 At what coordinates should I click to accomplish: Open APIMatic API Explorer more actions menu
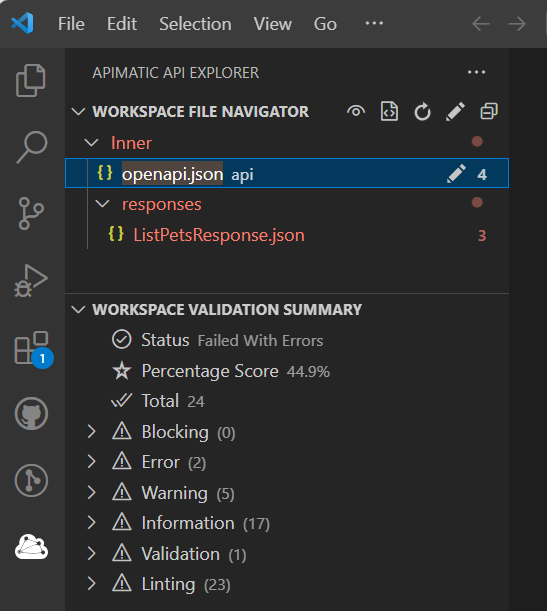pyautogui.click(x=476, y=72)
